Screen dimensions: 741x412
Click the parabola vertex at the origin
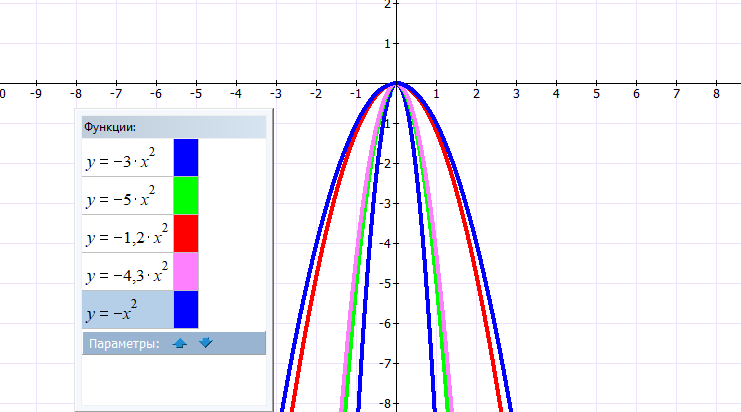(397, 83)
